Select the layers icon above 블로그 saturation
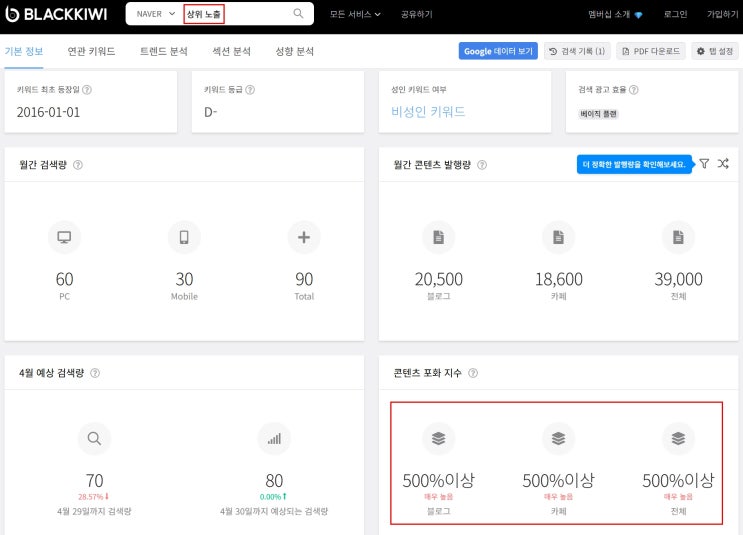743x535 pixels. 439,439
